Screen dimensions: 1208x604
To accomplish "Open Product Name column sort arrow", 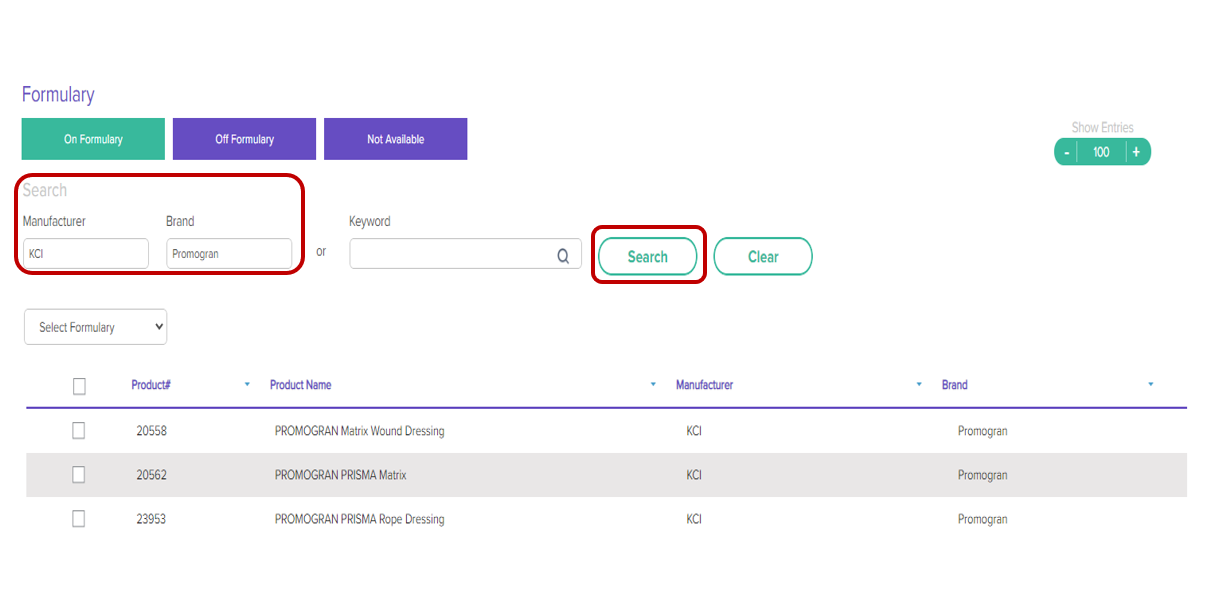I will coord(653,385).
